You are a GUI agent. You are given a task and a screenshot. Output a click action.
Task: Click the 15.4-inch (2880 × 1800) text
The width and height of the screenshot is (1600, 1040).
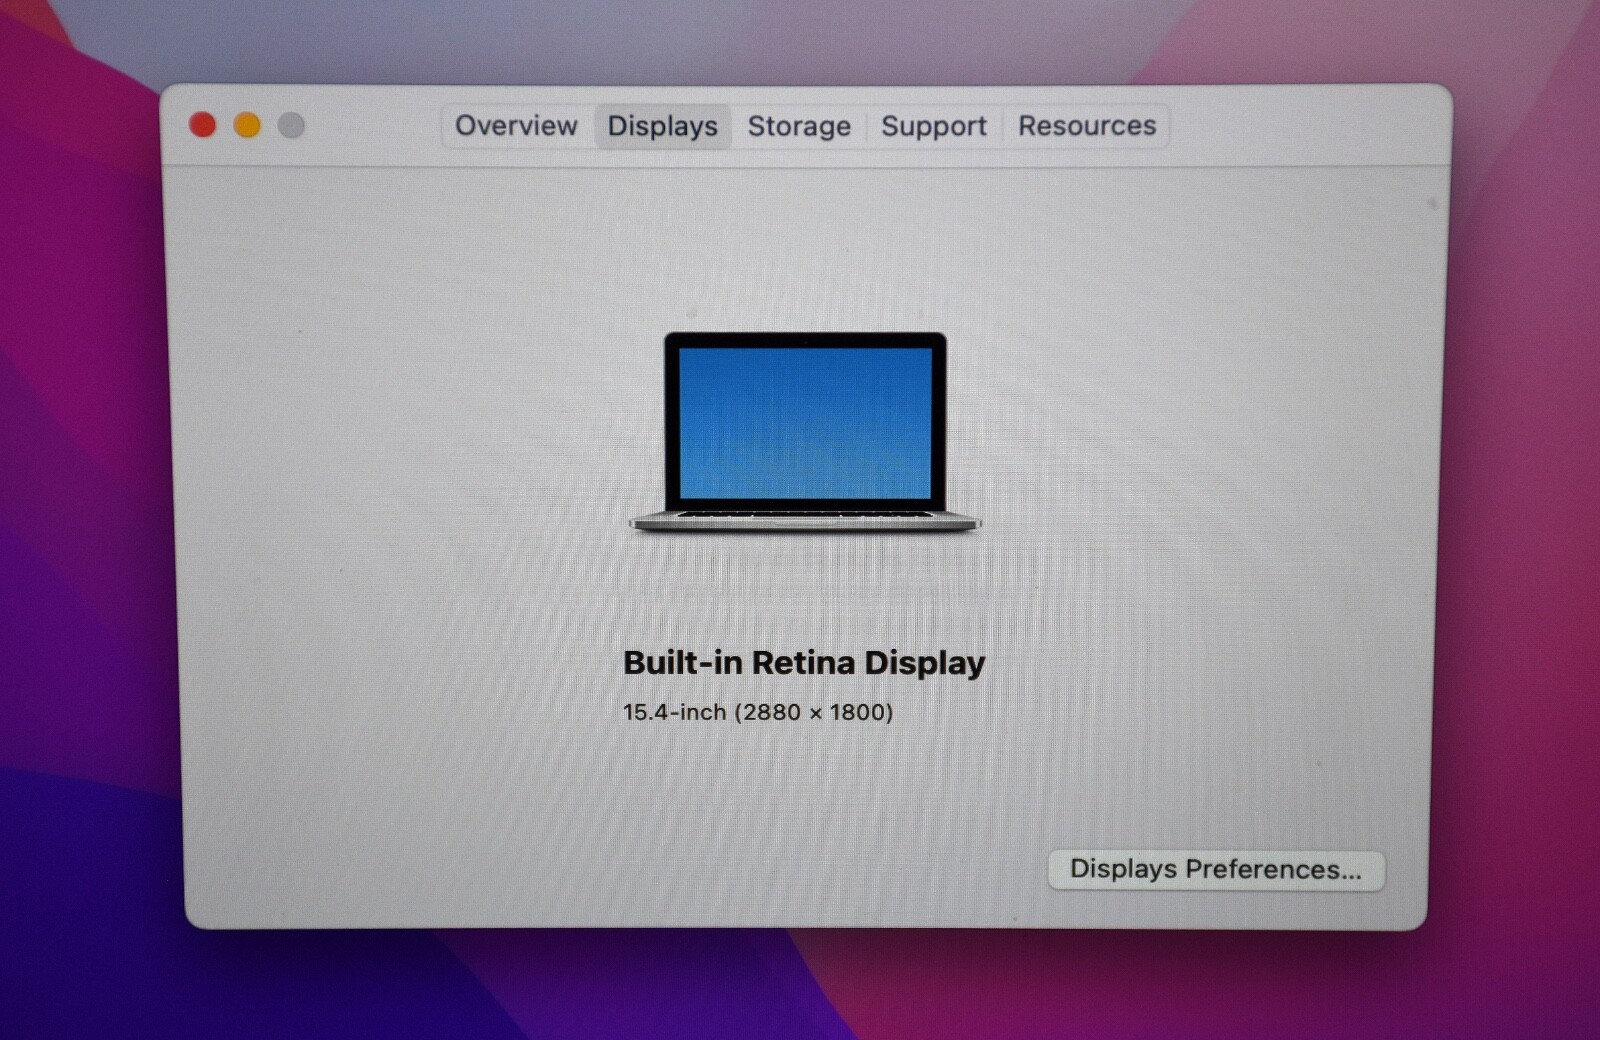(758, 712)
